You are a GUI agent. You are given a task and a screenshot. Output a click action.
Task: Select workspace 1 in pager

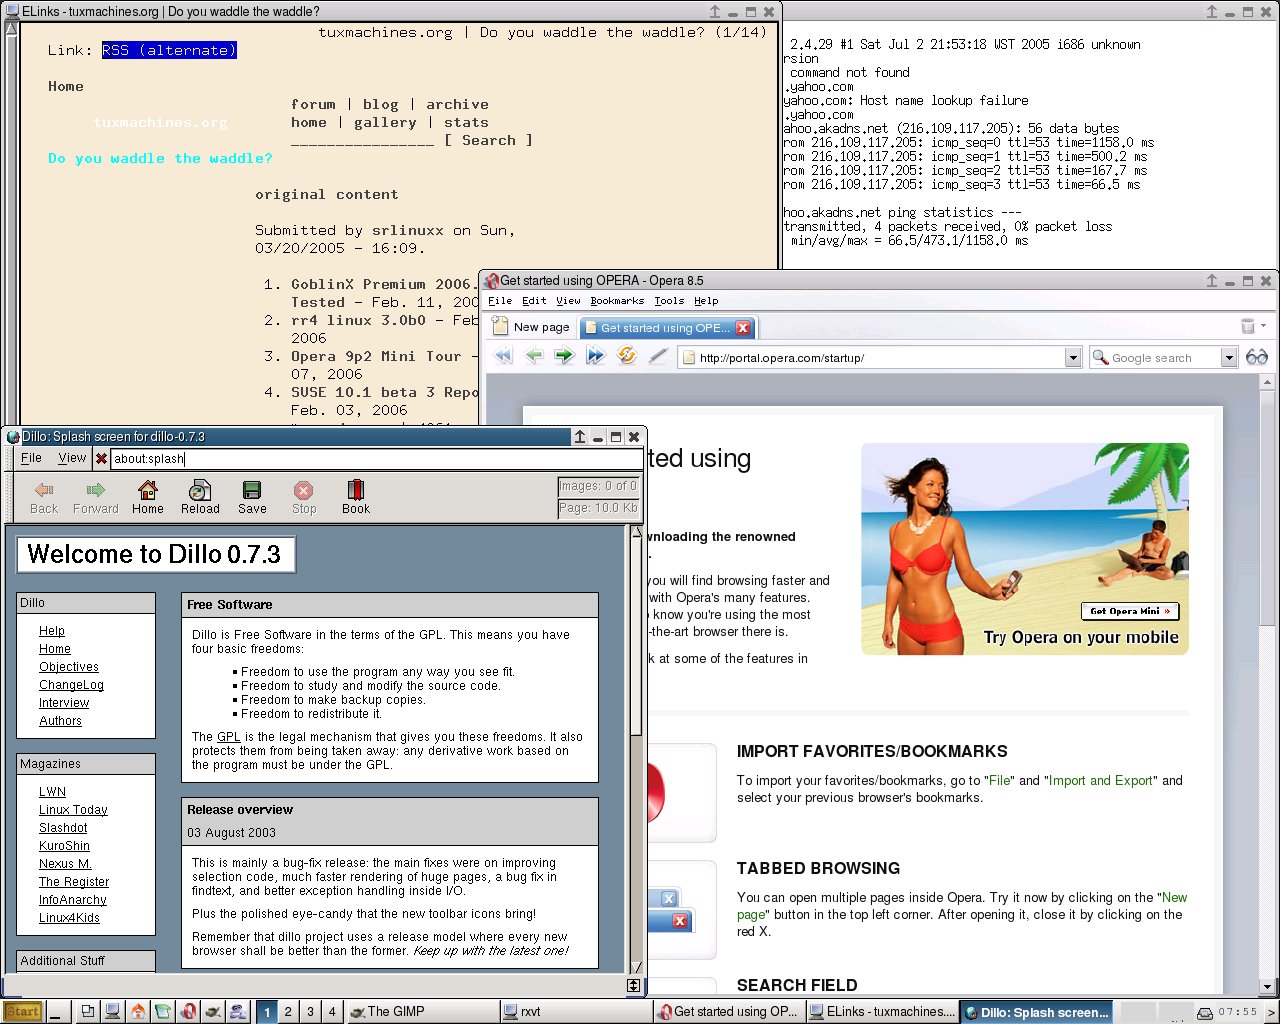266,1011
